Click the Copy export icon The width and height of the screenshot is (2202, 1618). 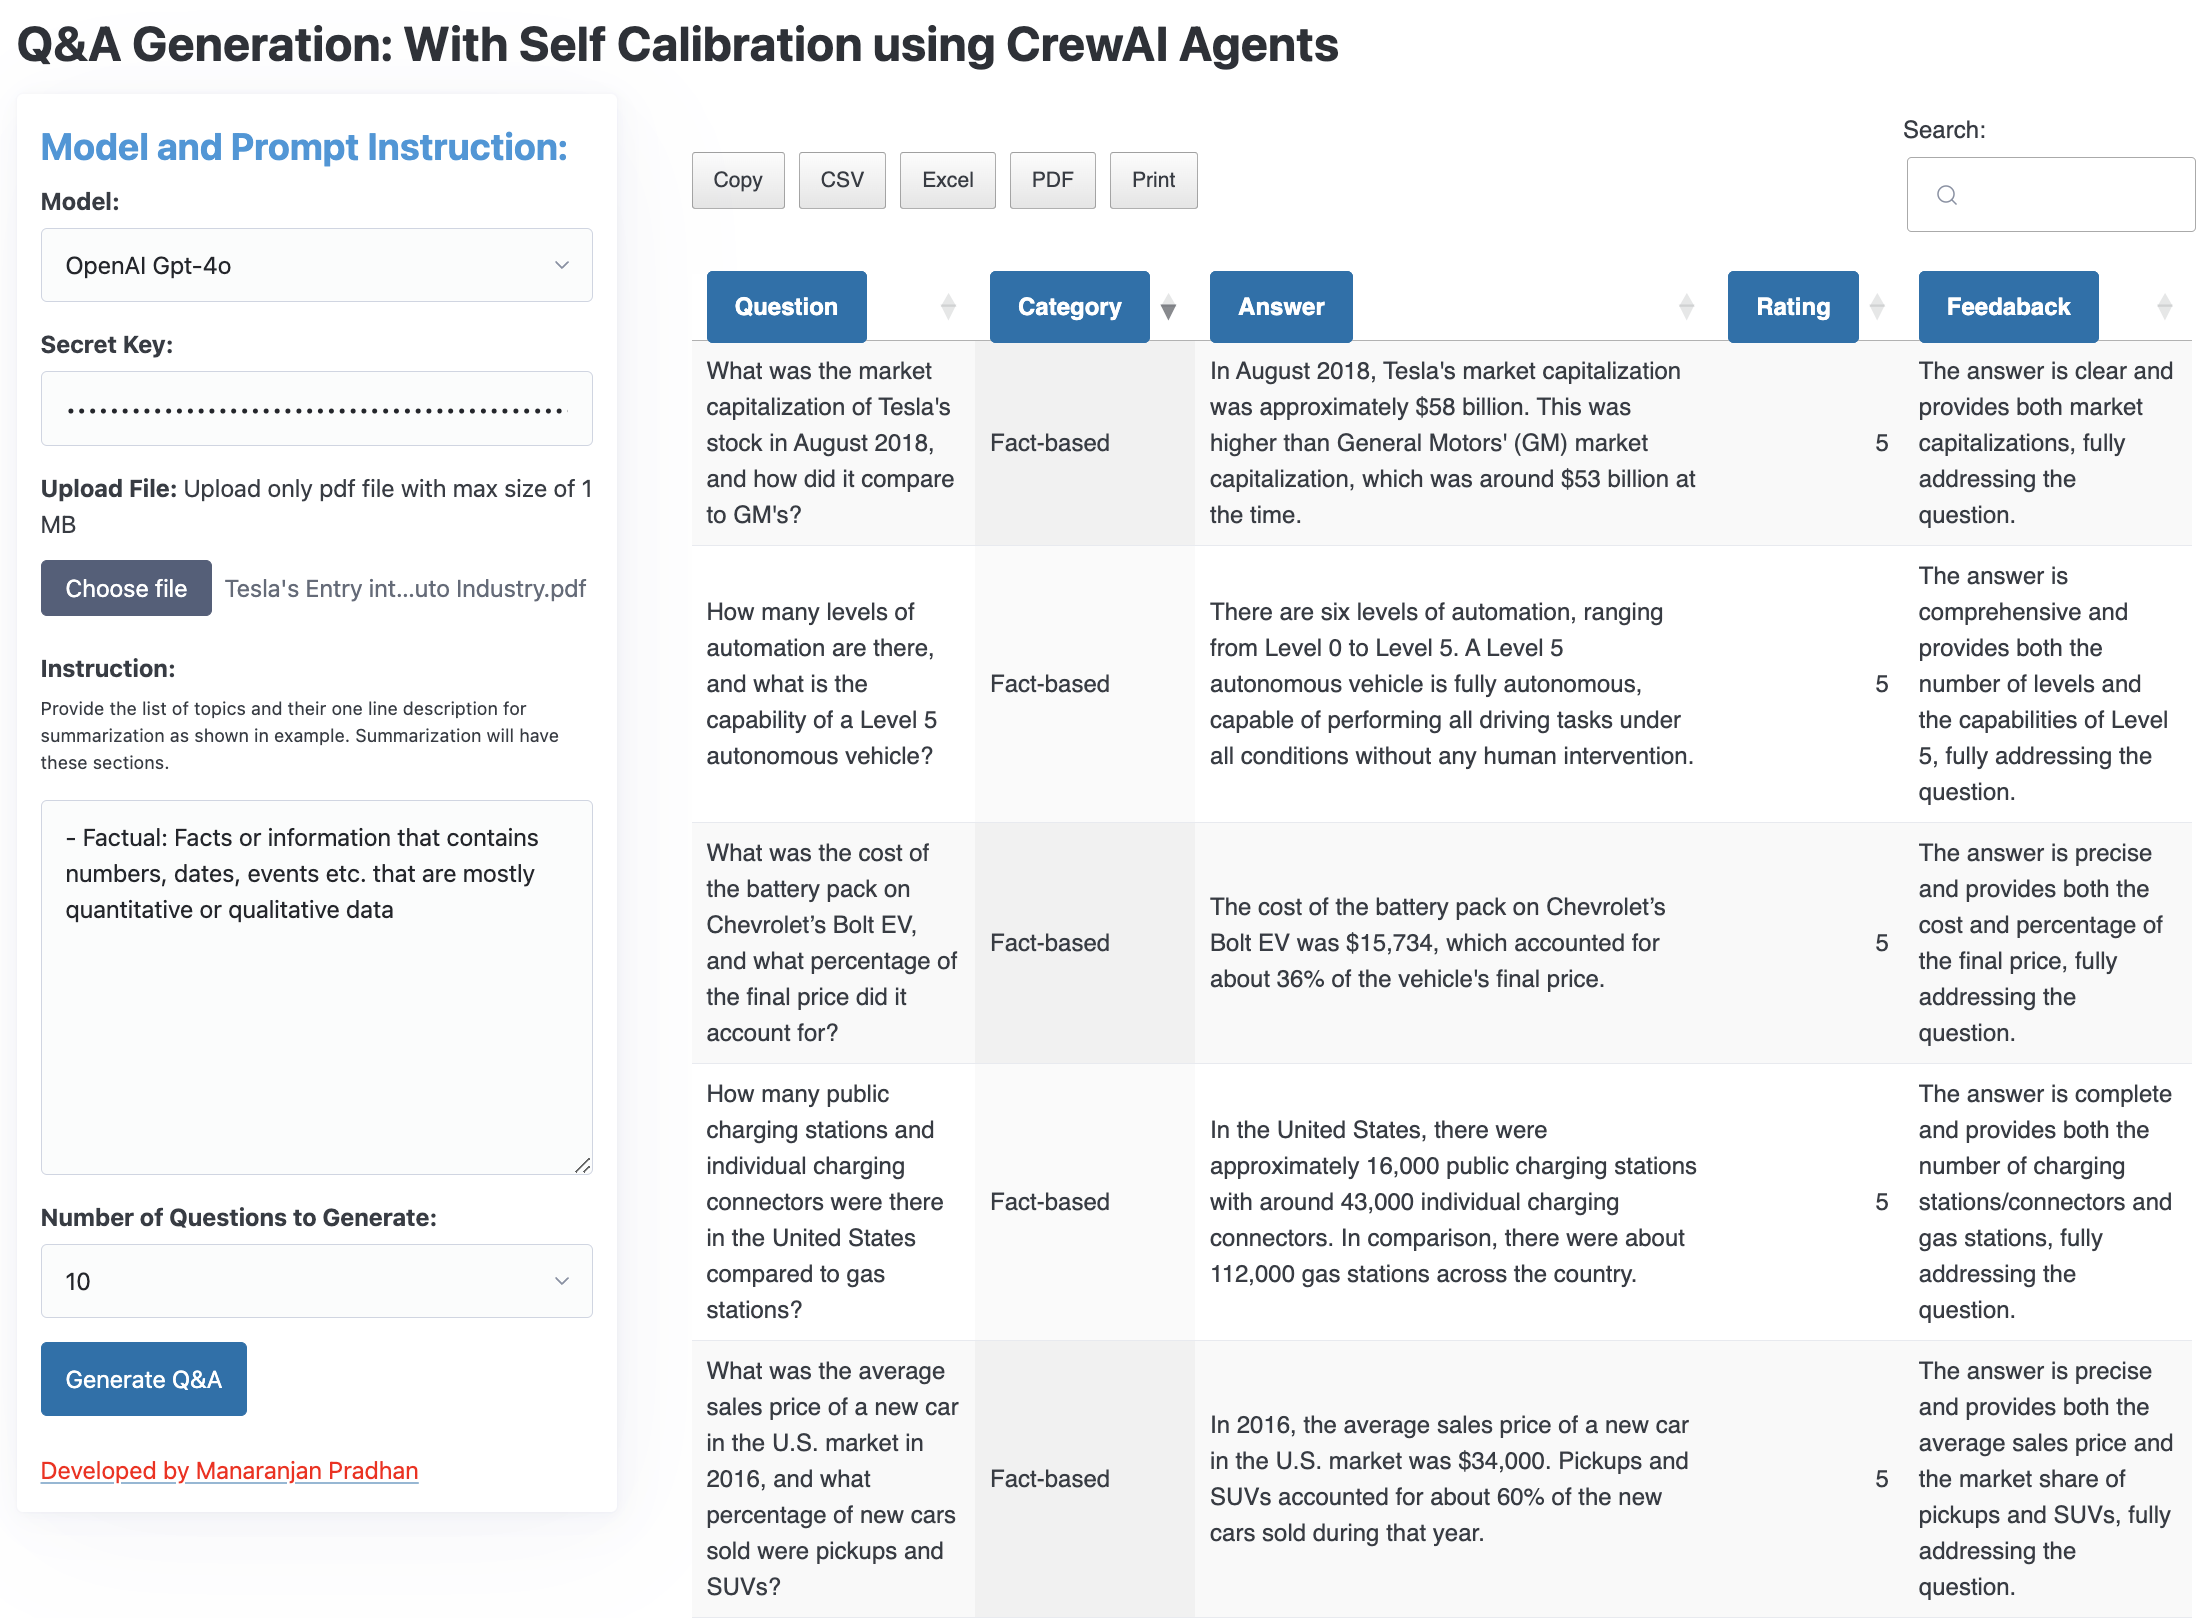739,178
